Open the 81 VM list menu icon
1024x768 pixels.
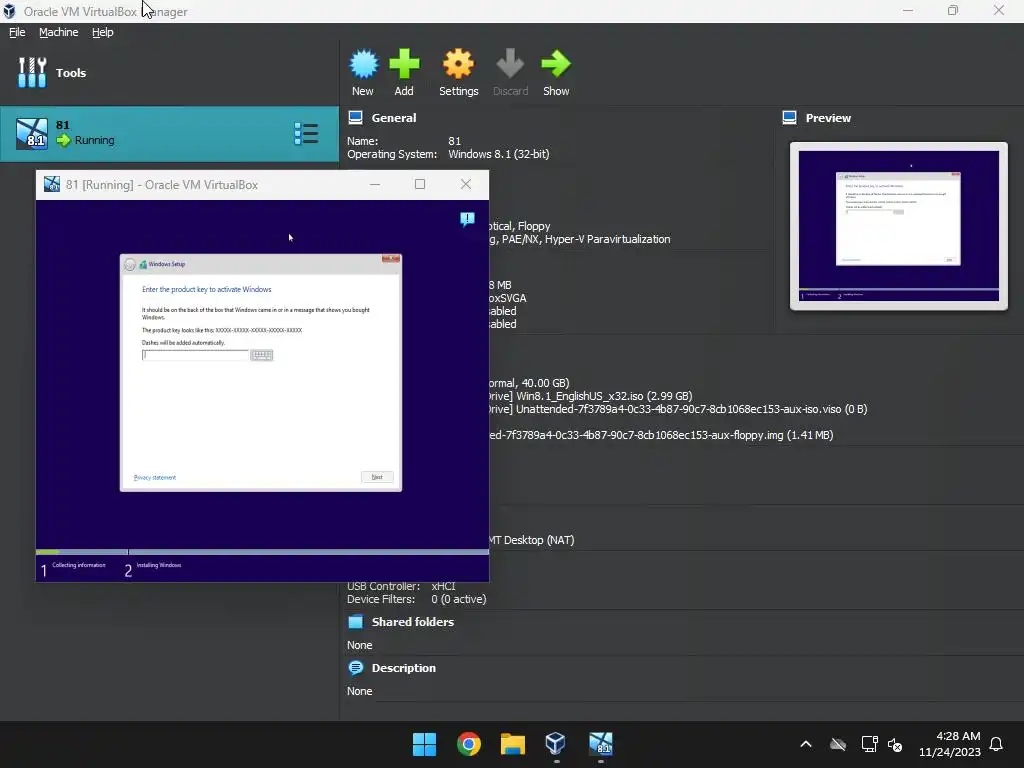tap(306, 134)
